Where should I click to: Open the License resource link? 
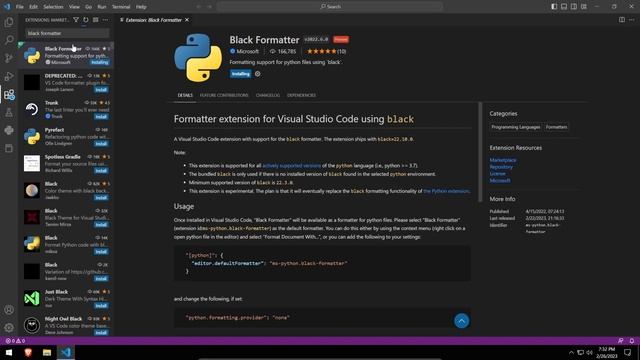pos(498,173)
